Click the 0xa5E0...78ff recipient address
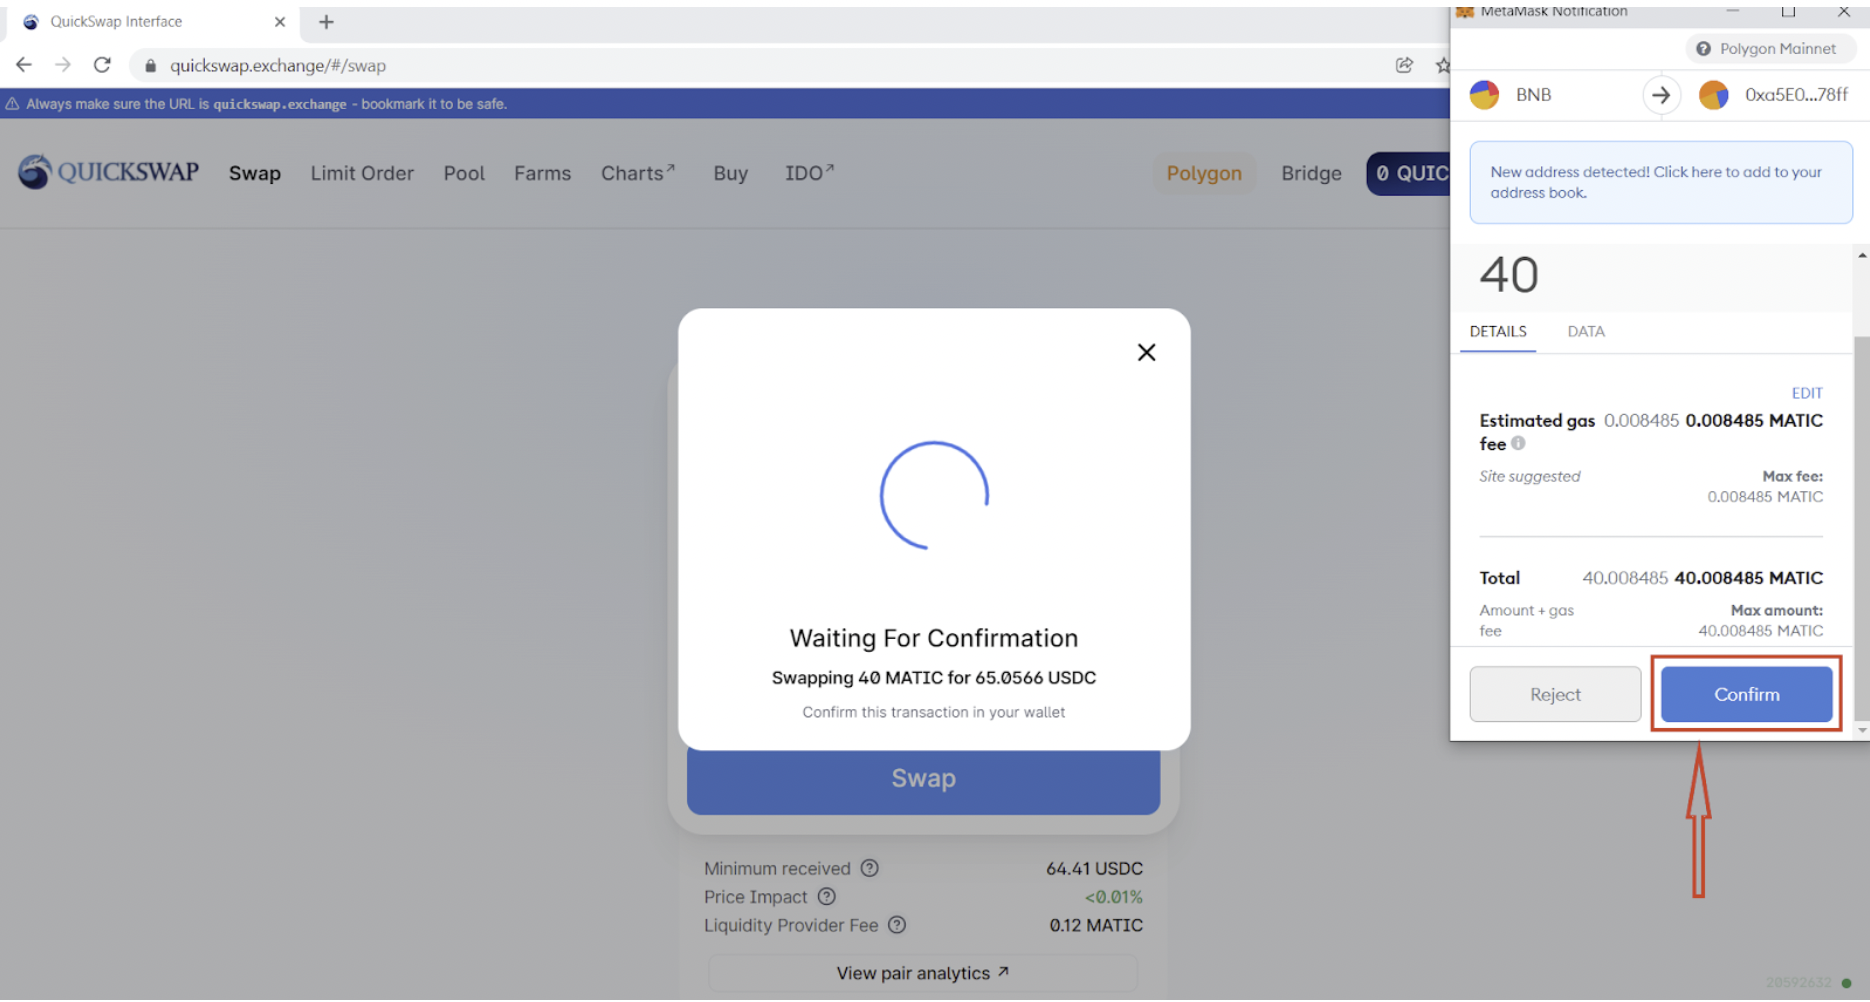 (1796, 95)
